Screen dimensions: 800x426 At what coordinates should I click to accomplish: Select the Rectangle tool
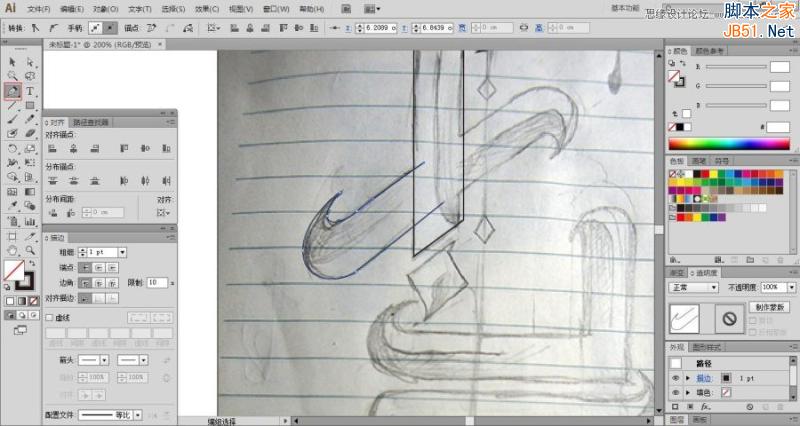30,106
